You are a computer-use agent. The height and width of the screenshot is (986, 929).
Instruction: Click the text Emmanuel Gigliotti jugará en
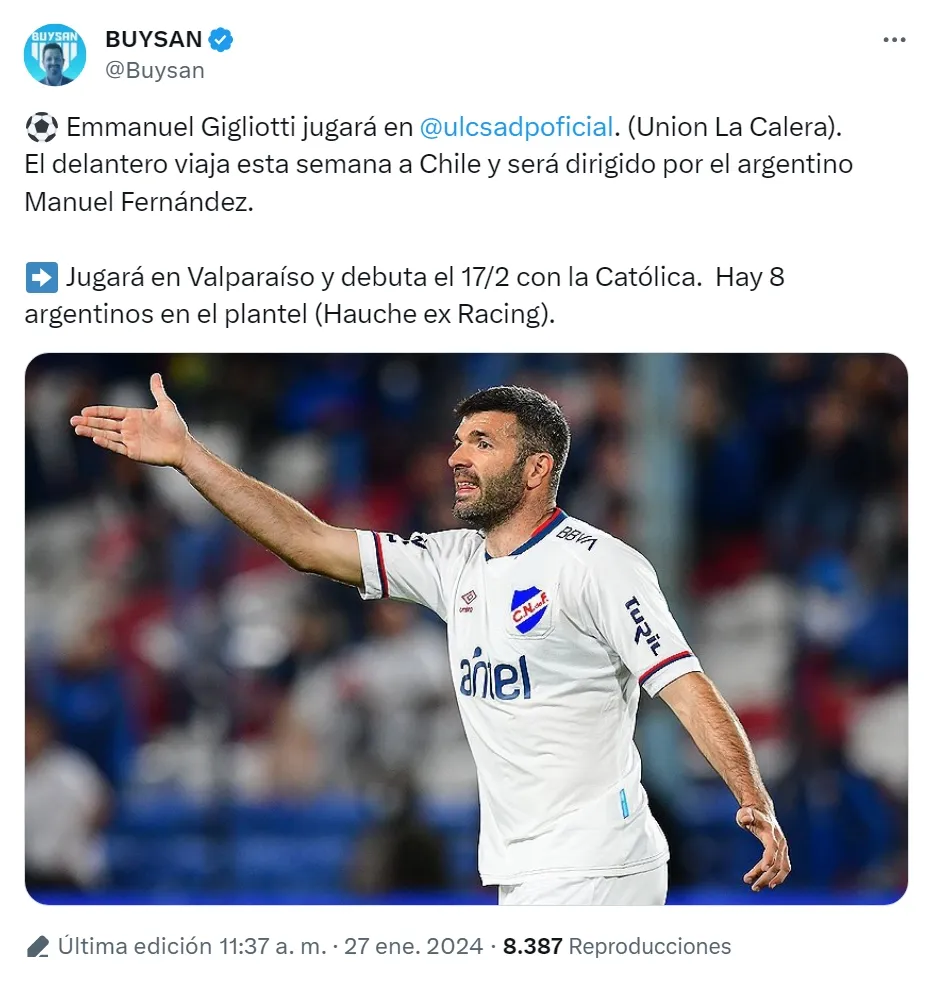[x=240, y=127]
